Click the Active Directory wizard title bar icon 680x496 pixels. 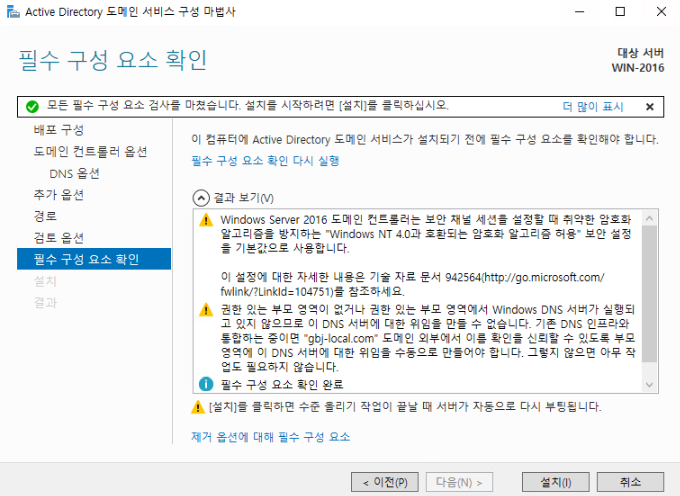click(13, 12)
